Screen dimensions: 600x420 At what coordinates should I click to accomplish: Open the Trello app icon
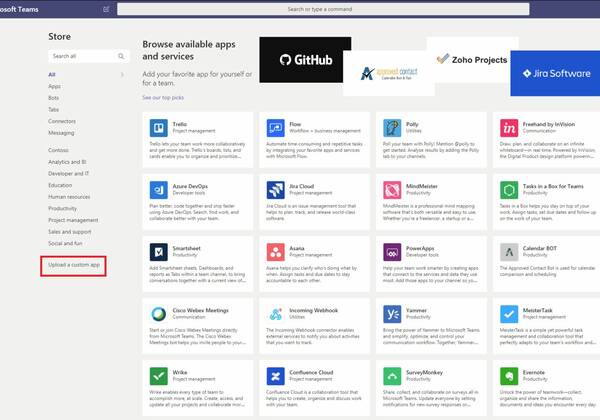pyautogui.click(x=158, y=128)
